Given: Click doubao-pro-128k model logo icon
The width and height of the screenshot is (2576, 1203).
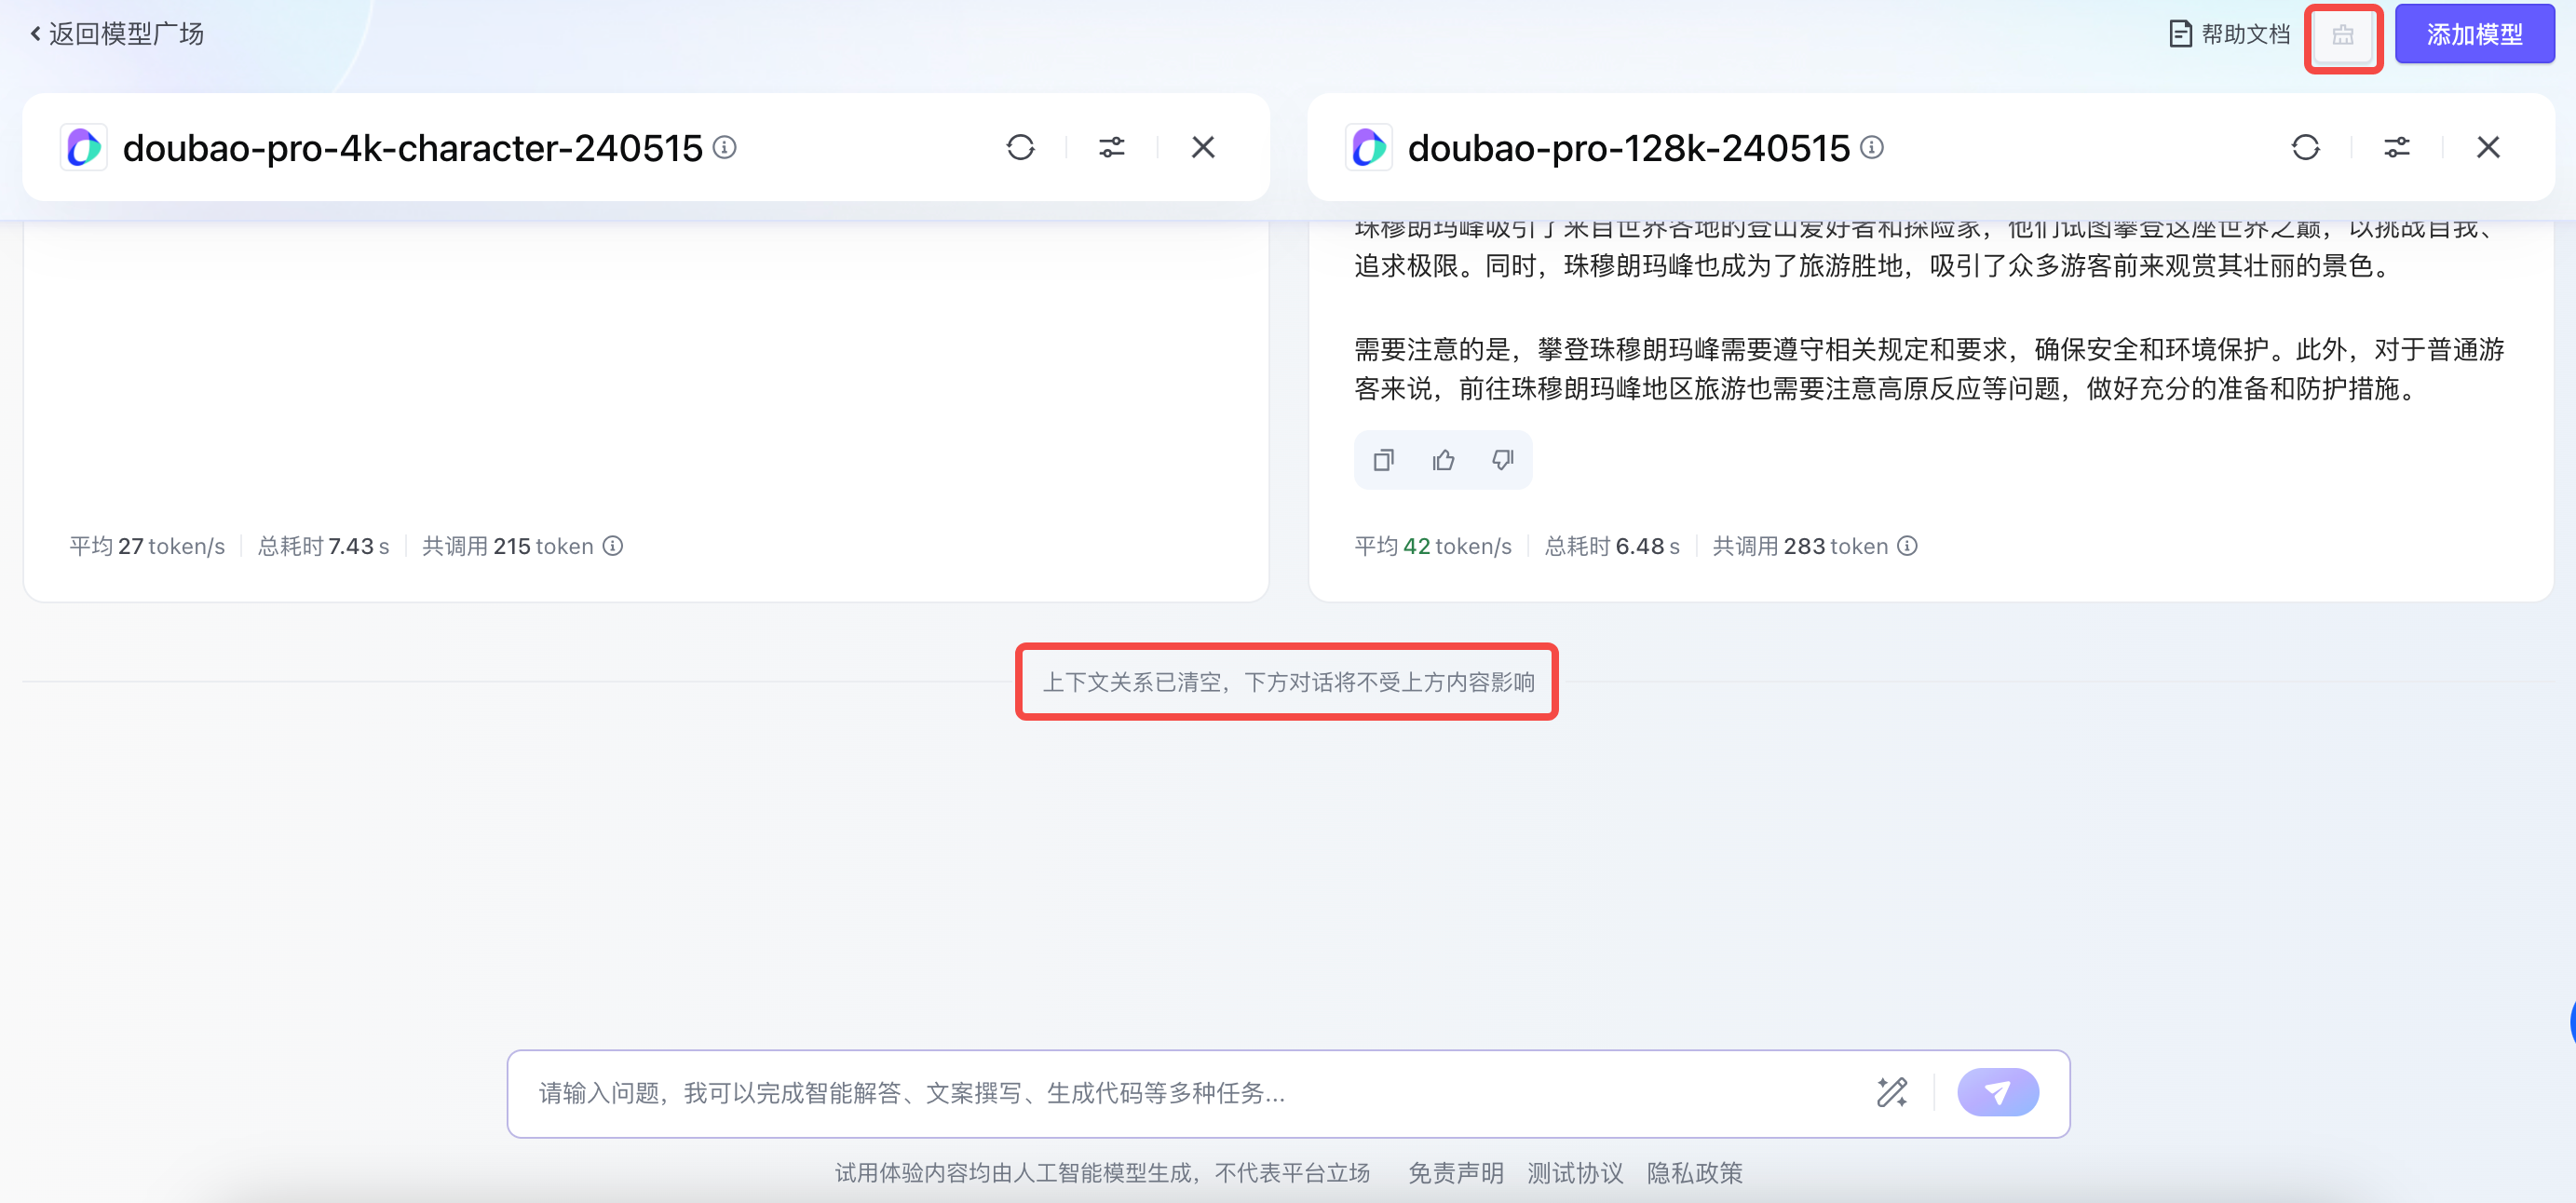Looking at the screenshot, I should (1369, 148).
